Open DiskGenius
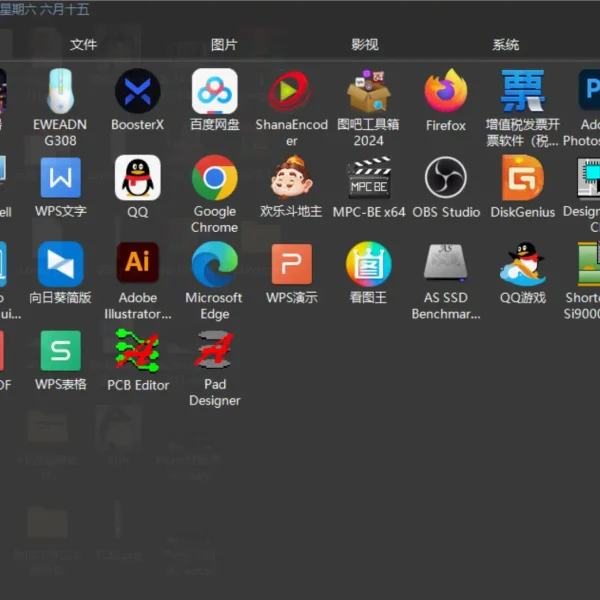The width and height of the screenshot is (600, 600). (523, 178)
